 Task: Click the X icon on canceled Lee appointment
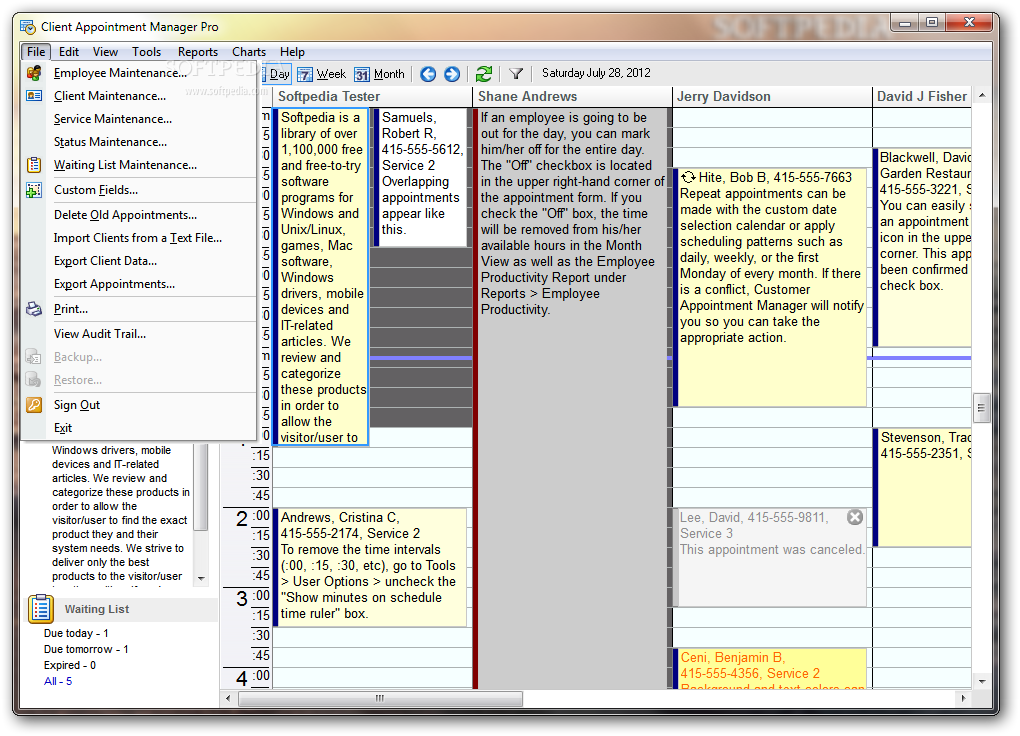coord(855,517)
